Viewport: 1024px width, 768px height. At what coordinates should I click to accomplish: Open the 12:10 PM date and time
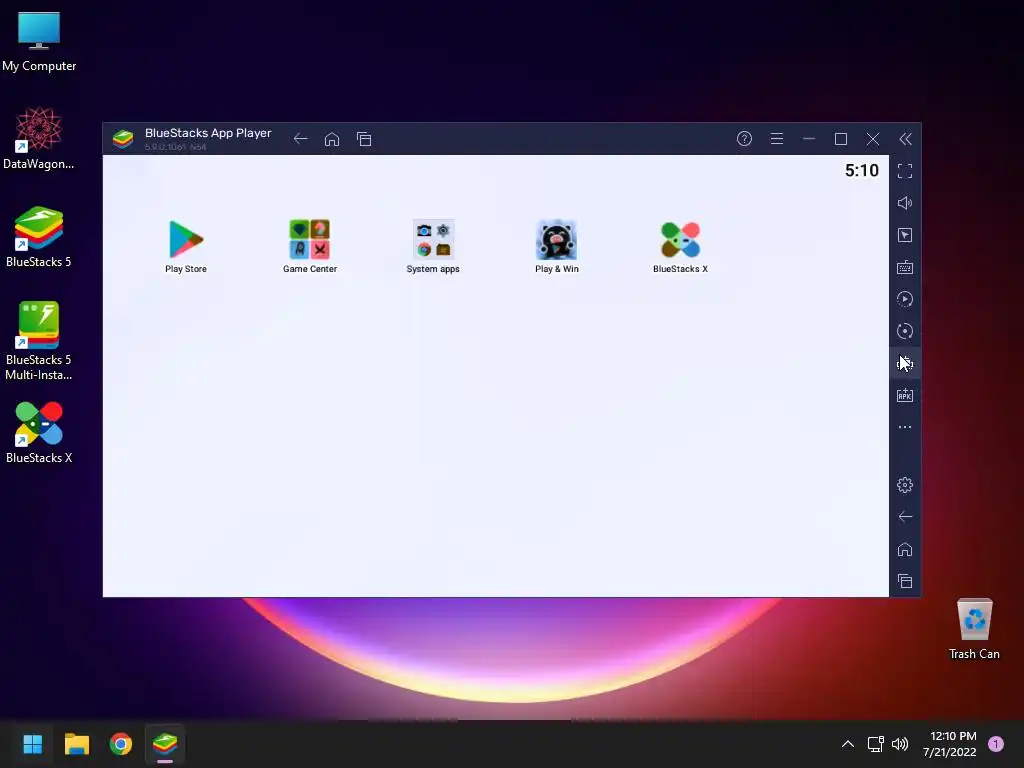tap(950, 744)
